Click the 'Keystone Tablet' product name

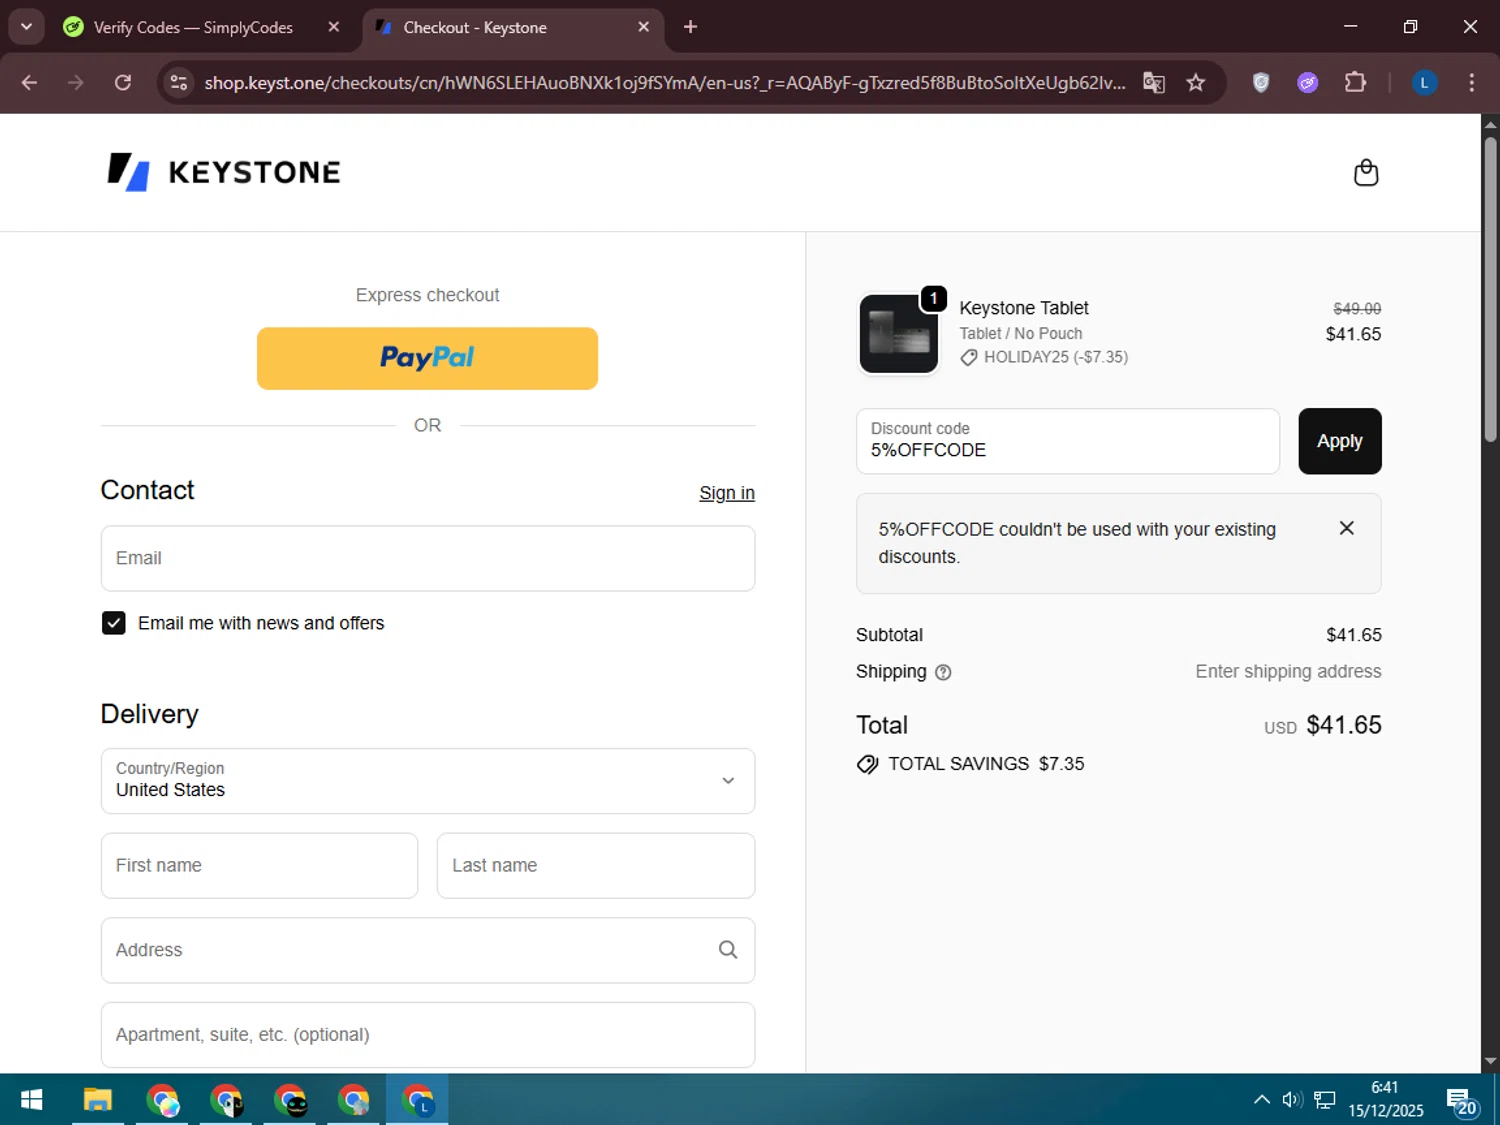coord(1024,308)
